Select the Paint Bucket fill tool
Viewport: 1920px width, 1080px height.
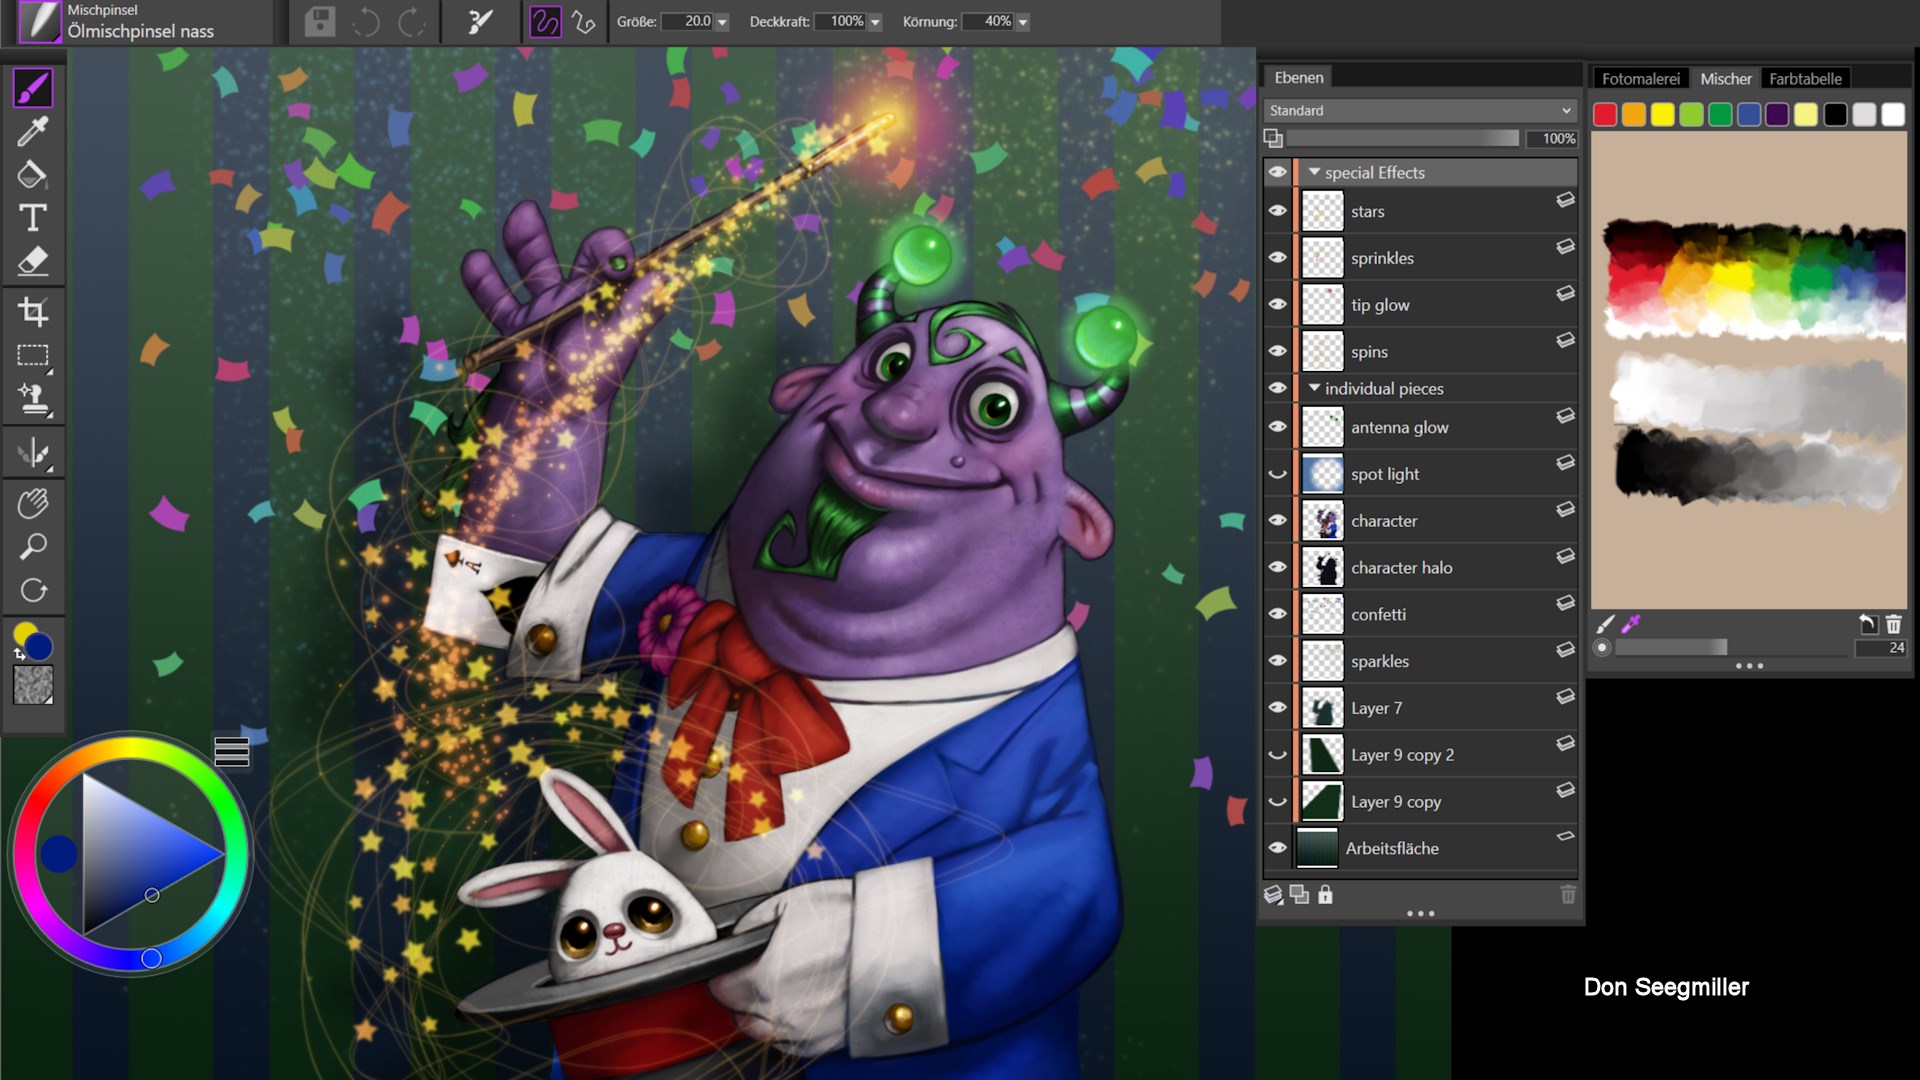point(33,175)
